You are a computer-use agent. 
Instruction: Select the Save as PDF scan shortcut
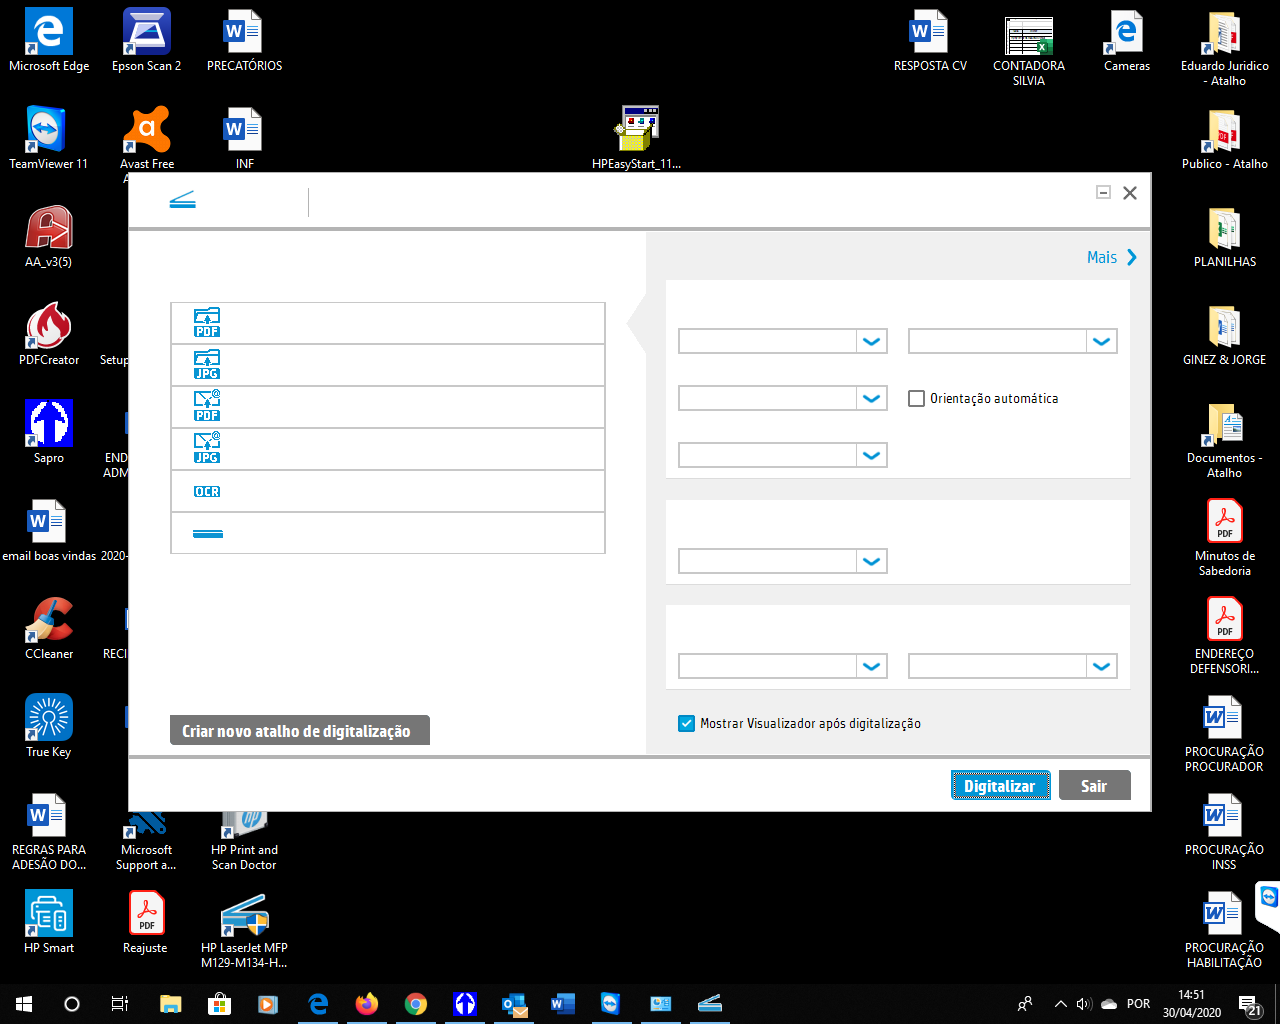388,322
